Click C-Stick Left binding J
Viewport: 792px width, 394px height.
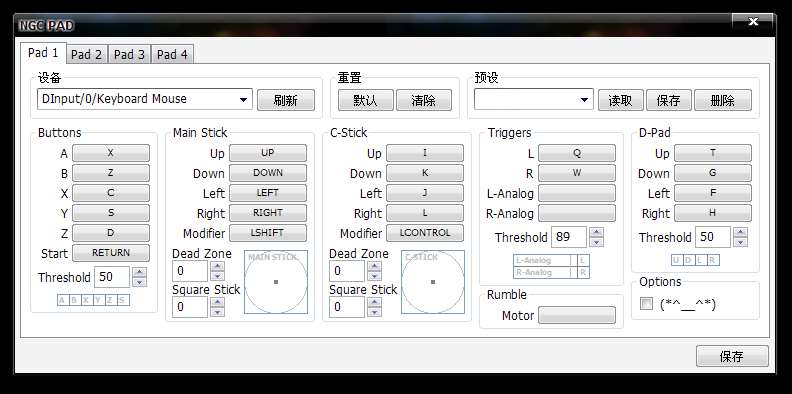(x=425, y=193)
